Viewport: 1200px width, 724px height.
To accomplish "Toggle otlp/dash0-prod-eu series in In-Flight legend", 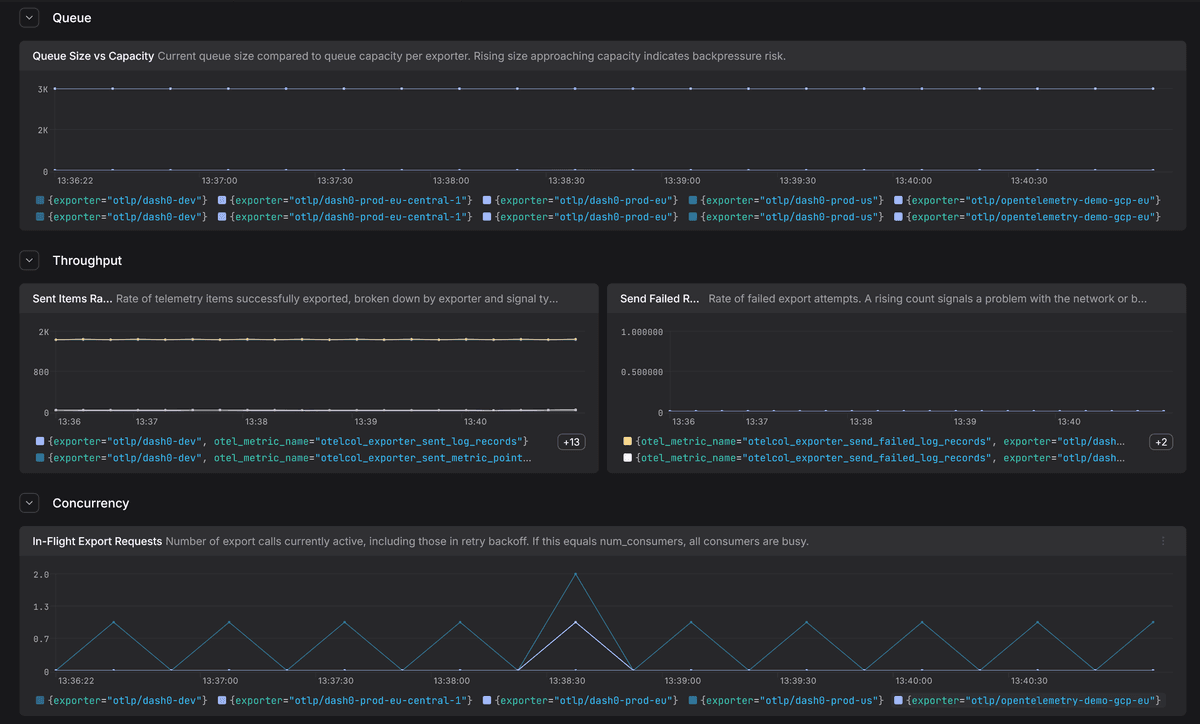I will click(x=580, y=700).
